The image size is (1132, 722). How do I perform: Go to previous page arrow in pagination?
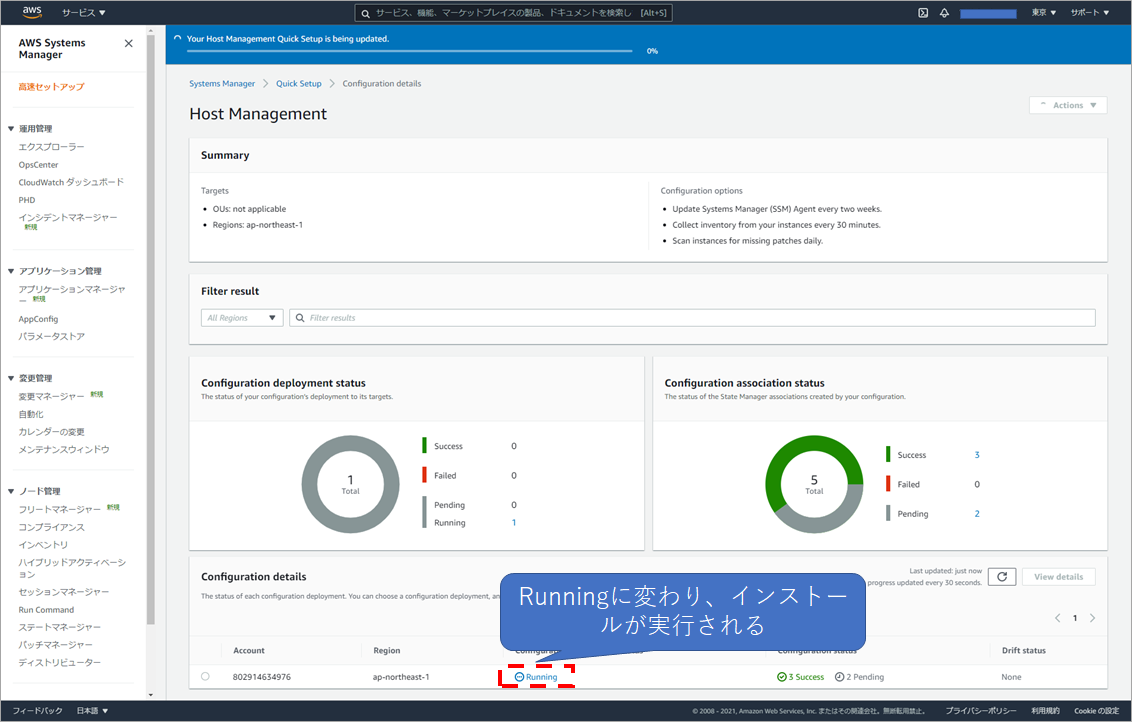[1058, 618]
